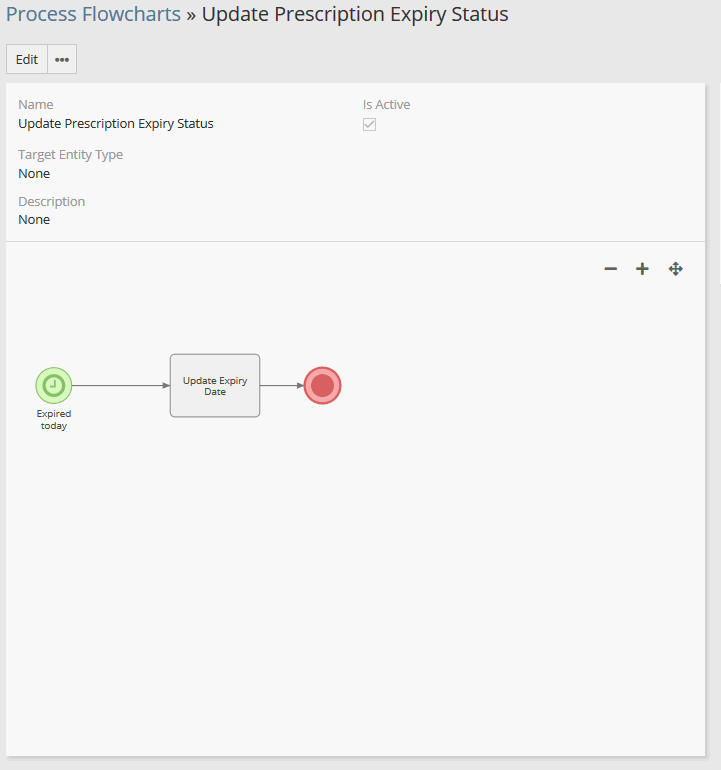721x770 pixels.
Task: Click the page title heading text
Action: tap(355, 14)
